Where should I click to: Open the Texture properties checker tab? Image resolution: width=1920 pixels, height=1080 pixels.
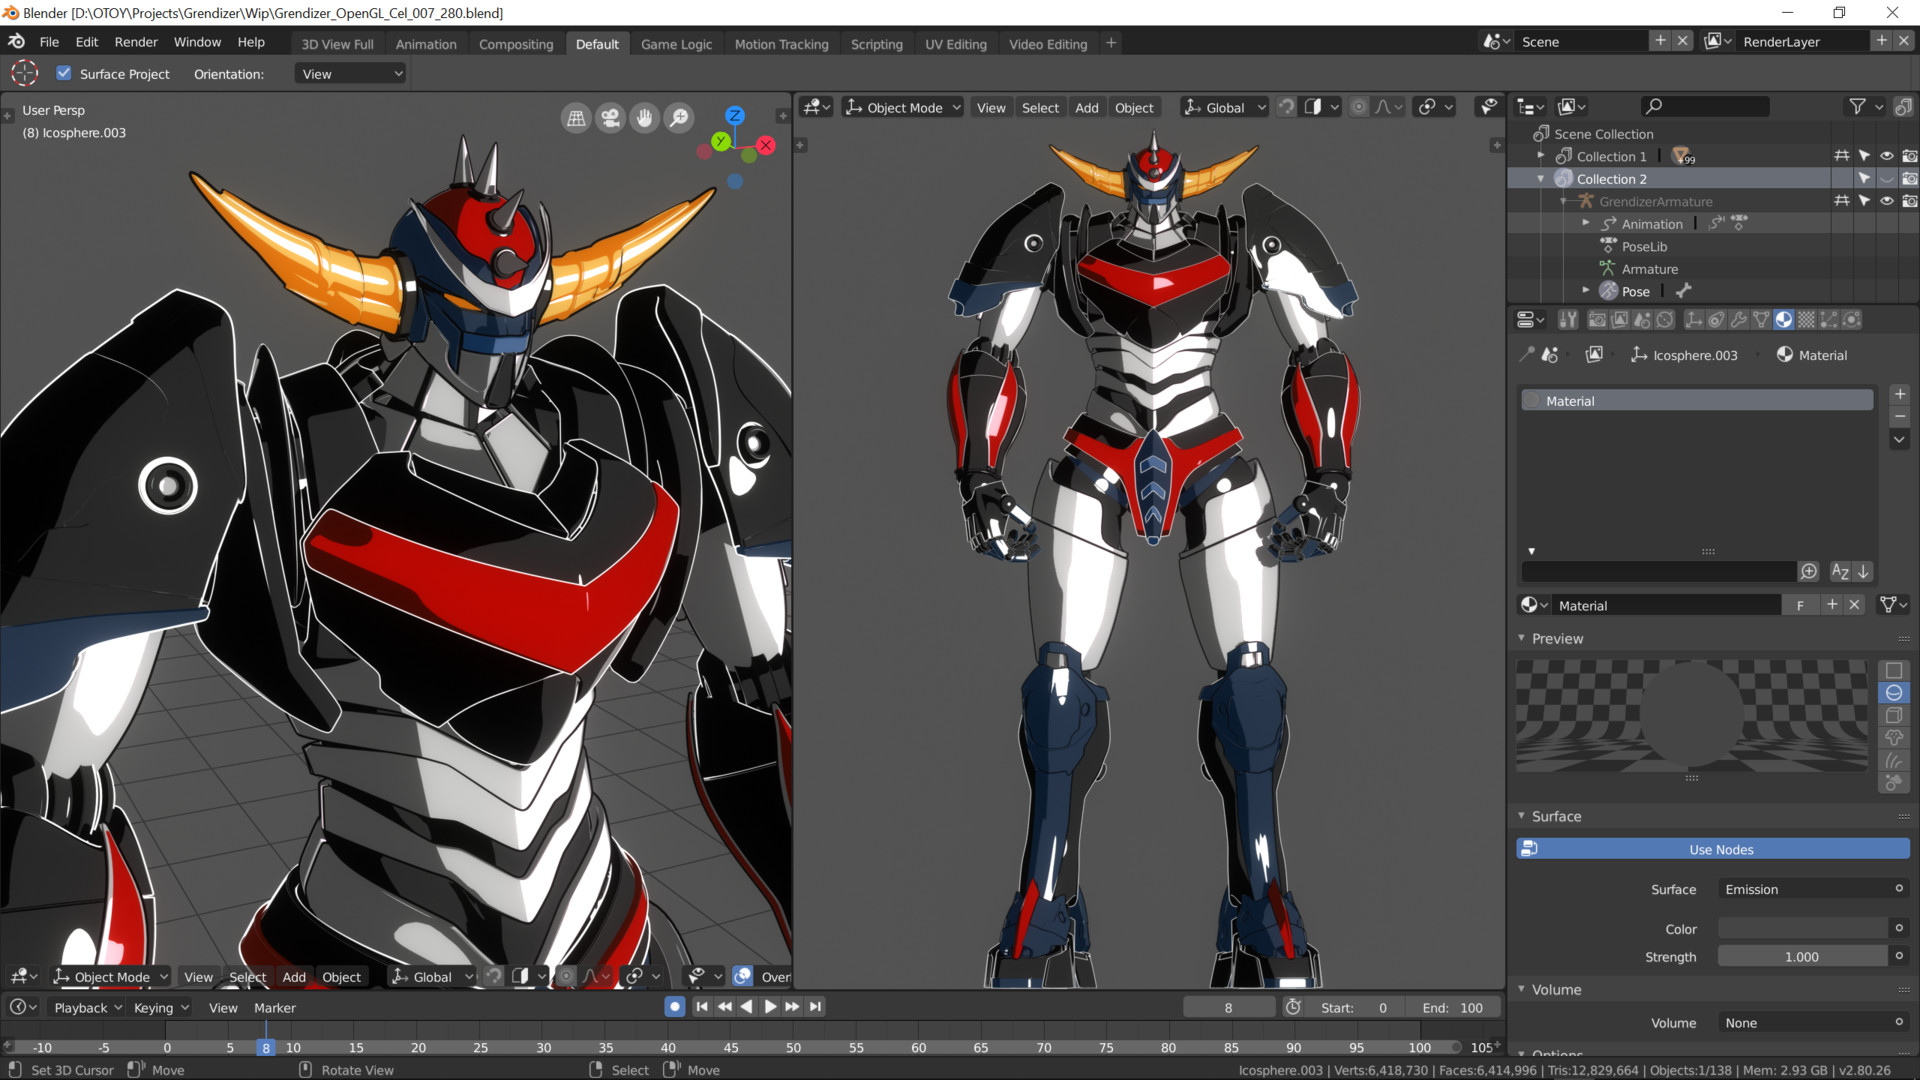click(x=1806, y=320)
